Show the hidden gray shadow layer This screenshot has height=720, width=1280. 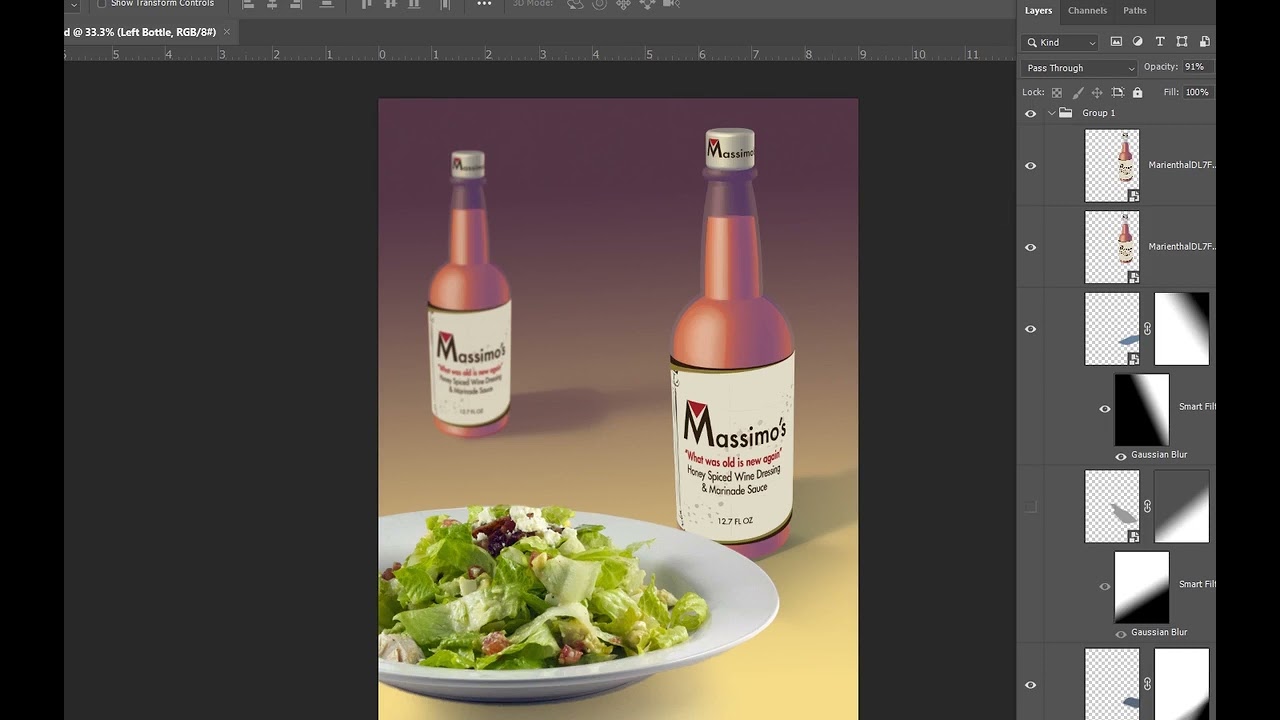[1031, 507]
